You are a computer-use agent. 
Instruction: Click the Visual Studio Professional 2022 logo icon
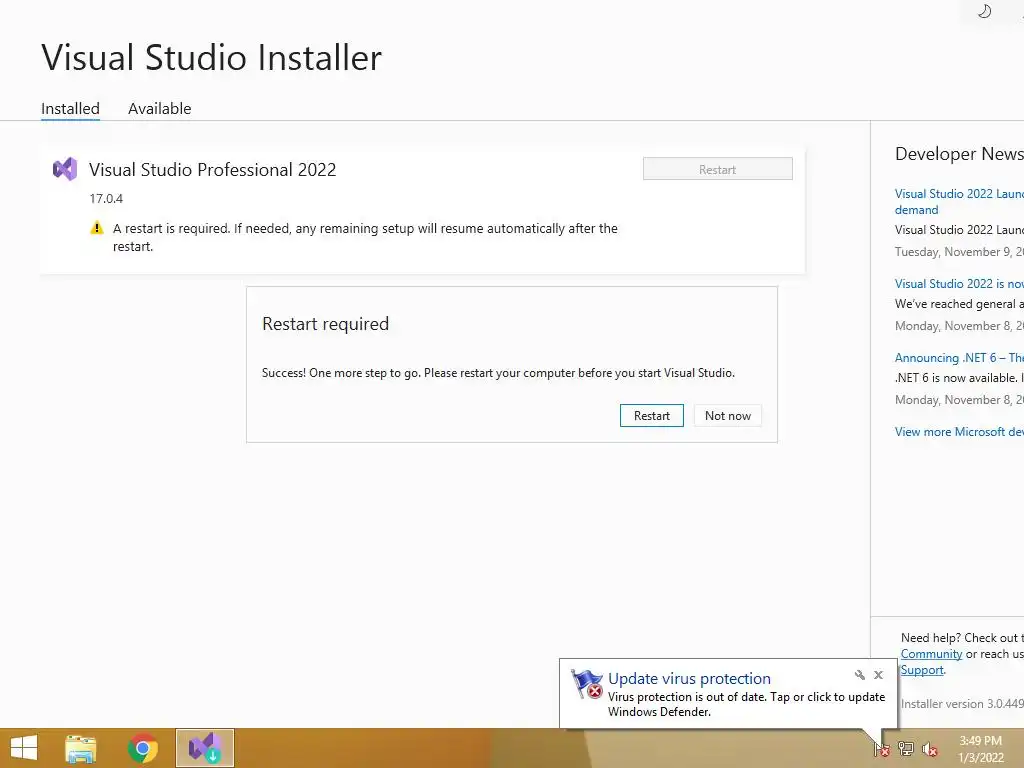65,169
